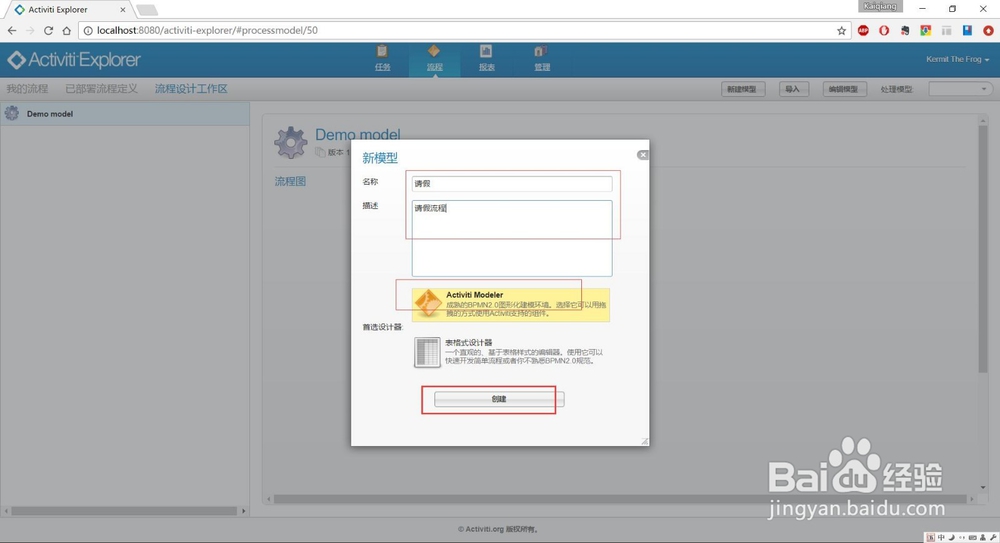Click the site info icon in address bar
The image size is (1000, 543).
(88, 30)
